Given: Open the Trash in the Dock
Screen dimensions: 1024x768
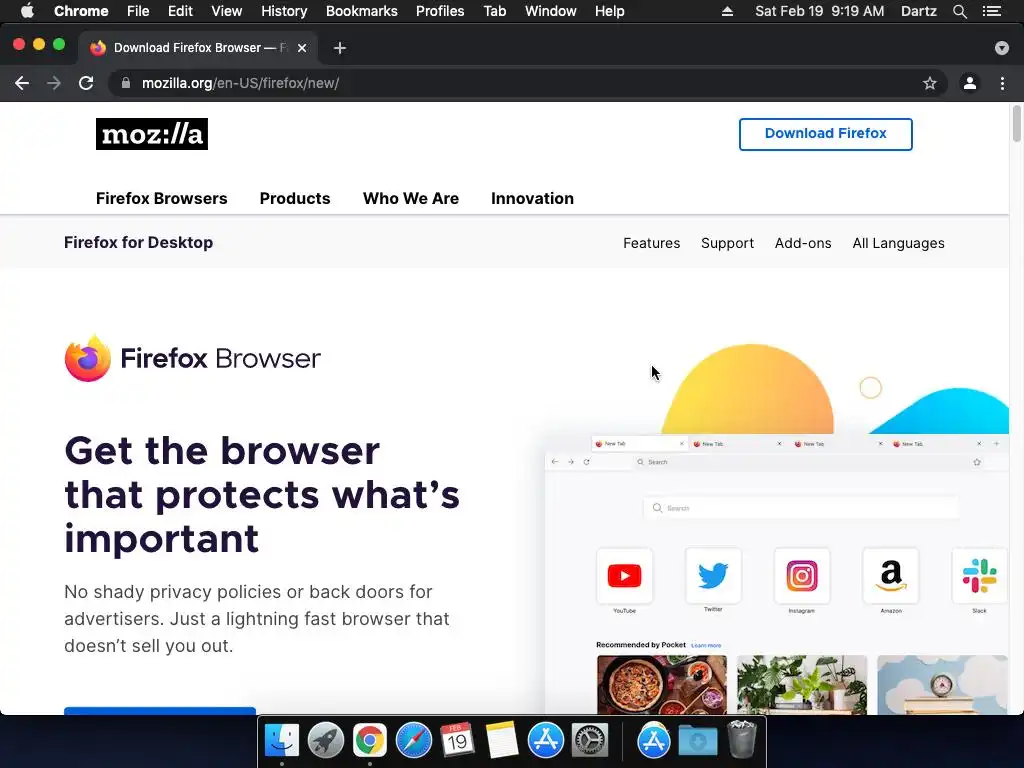Looking at the screenshot, I should pos(741,739).
